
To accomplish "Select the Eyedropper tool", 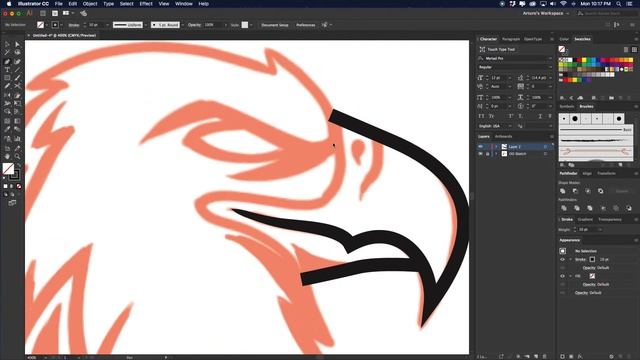I will [7, 129].
